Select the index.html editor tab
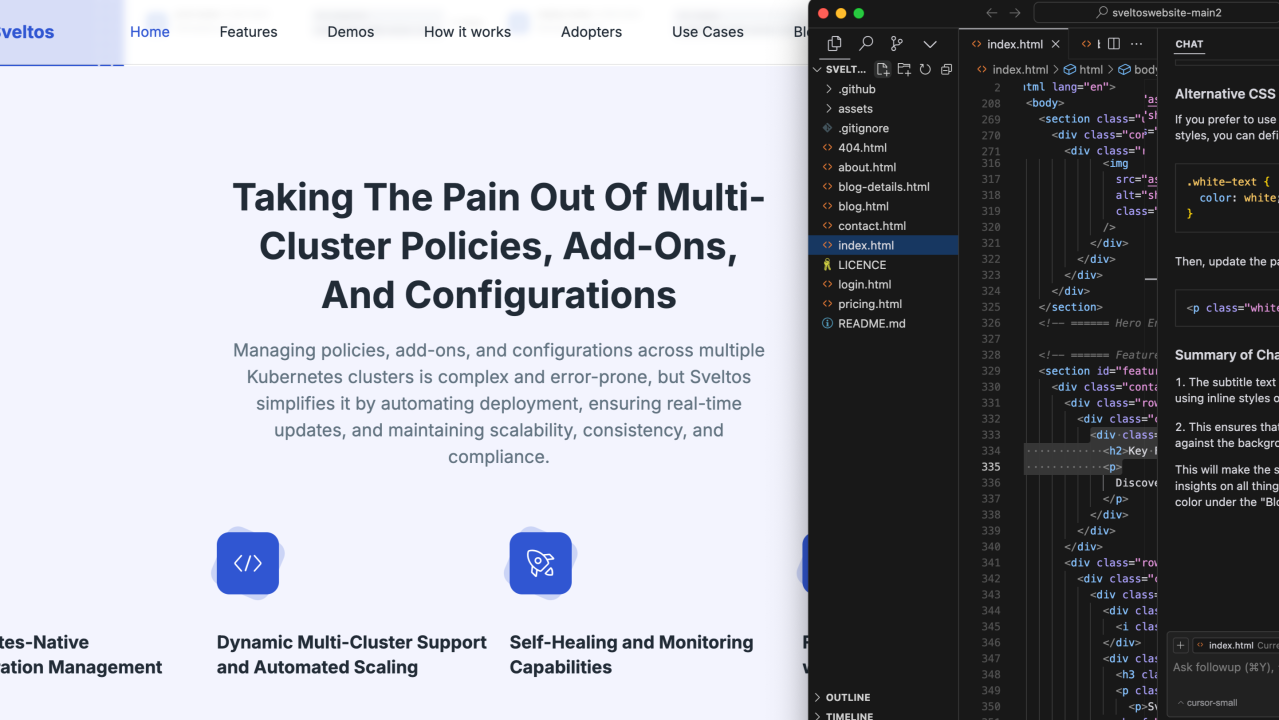The width and height of the screenshot is (1279, 720). coord(1012,44)
